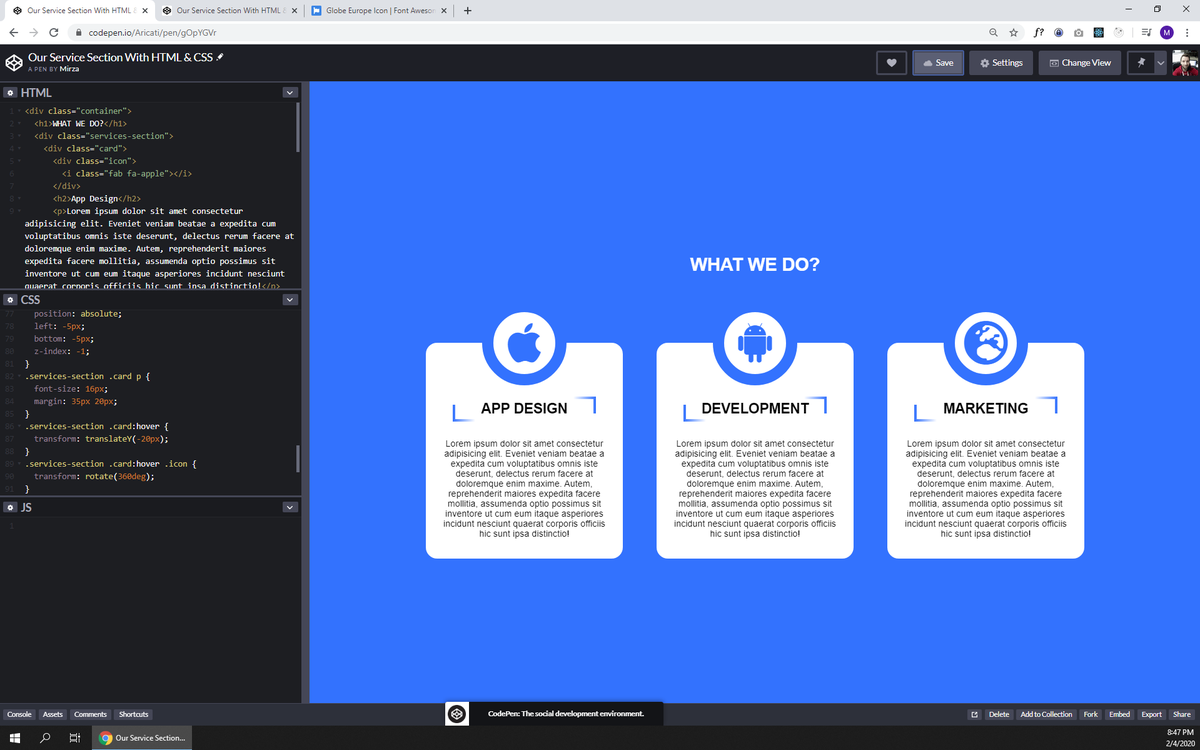Pin this pen with the pushpin button
Image resolution: width=1200 pixels, height=750 pixels.
pyautogui.click(x=1140, y=63)
